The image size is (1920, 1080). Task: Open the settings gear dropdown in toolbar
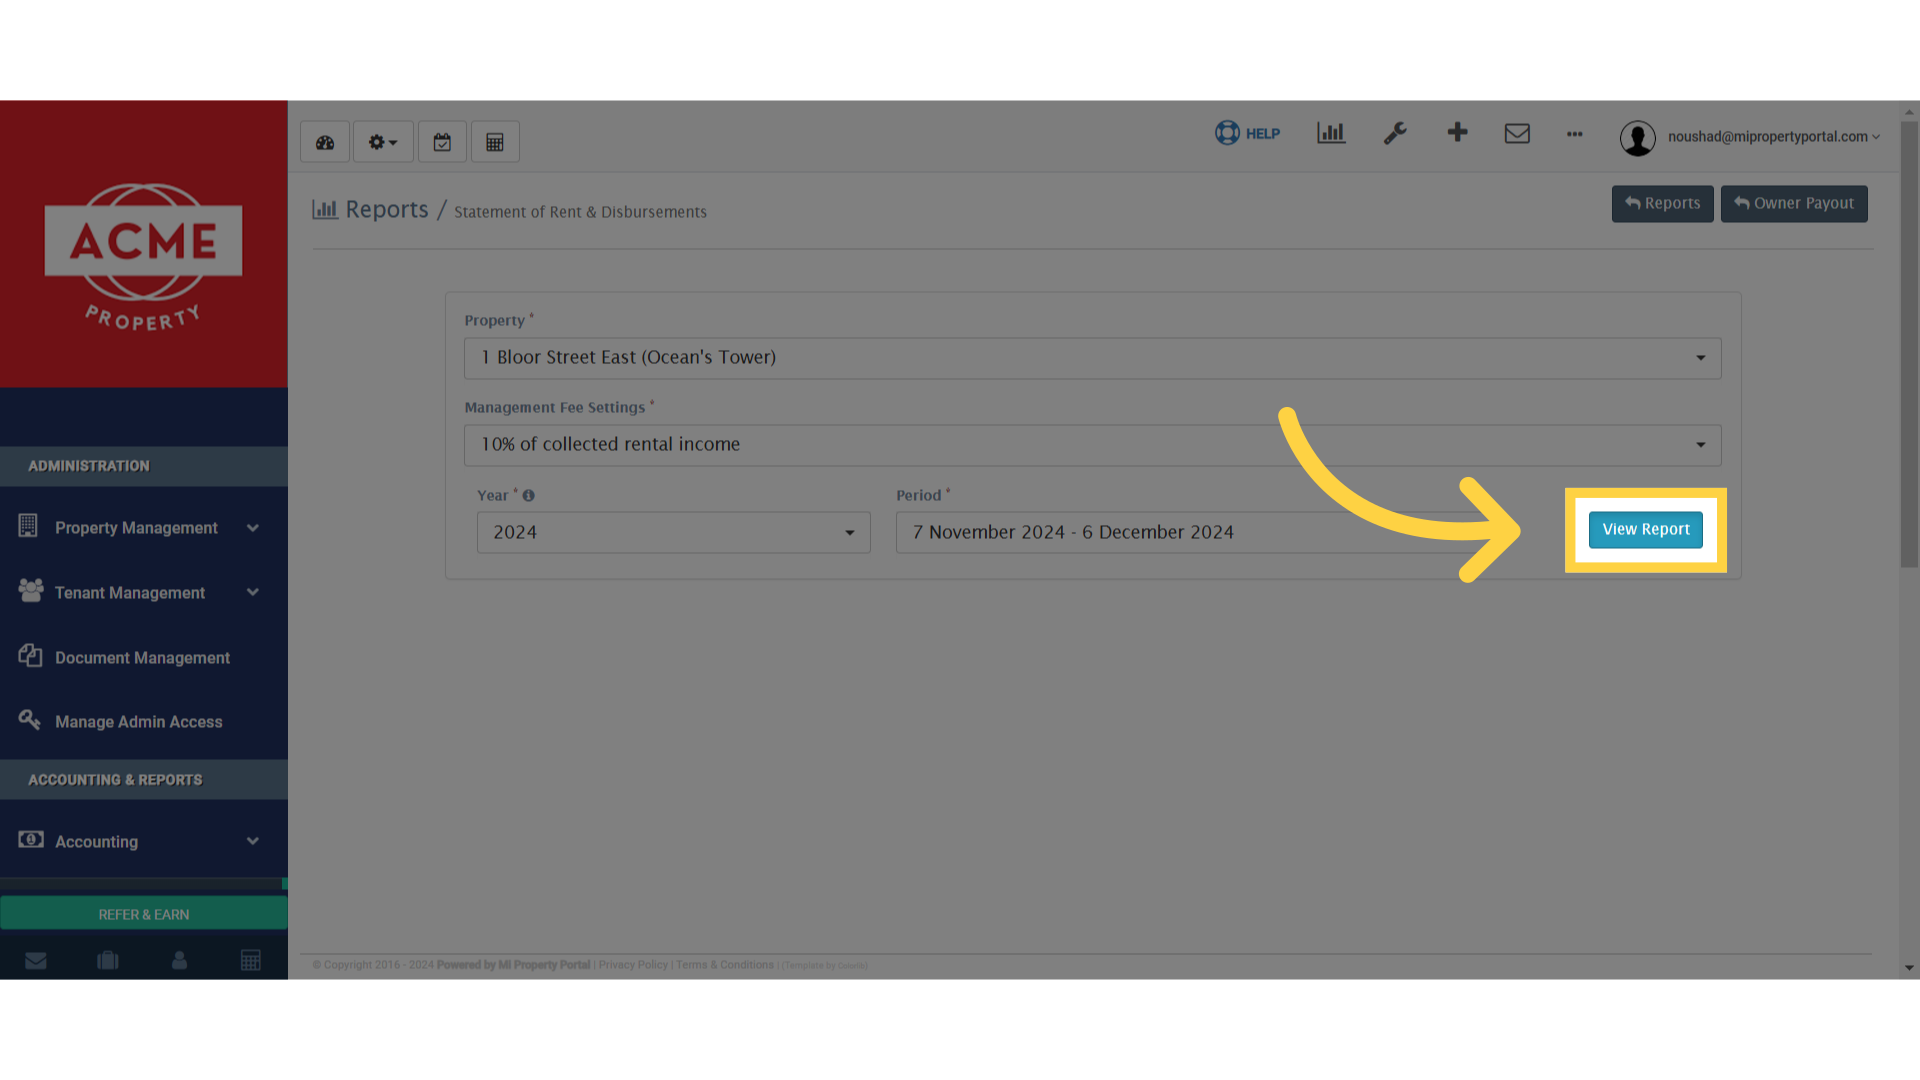tap(383, 142)
